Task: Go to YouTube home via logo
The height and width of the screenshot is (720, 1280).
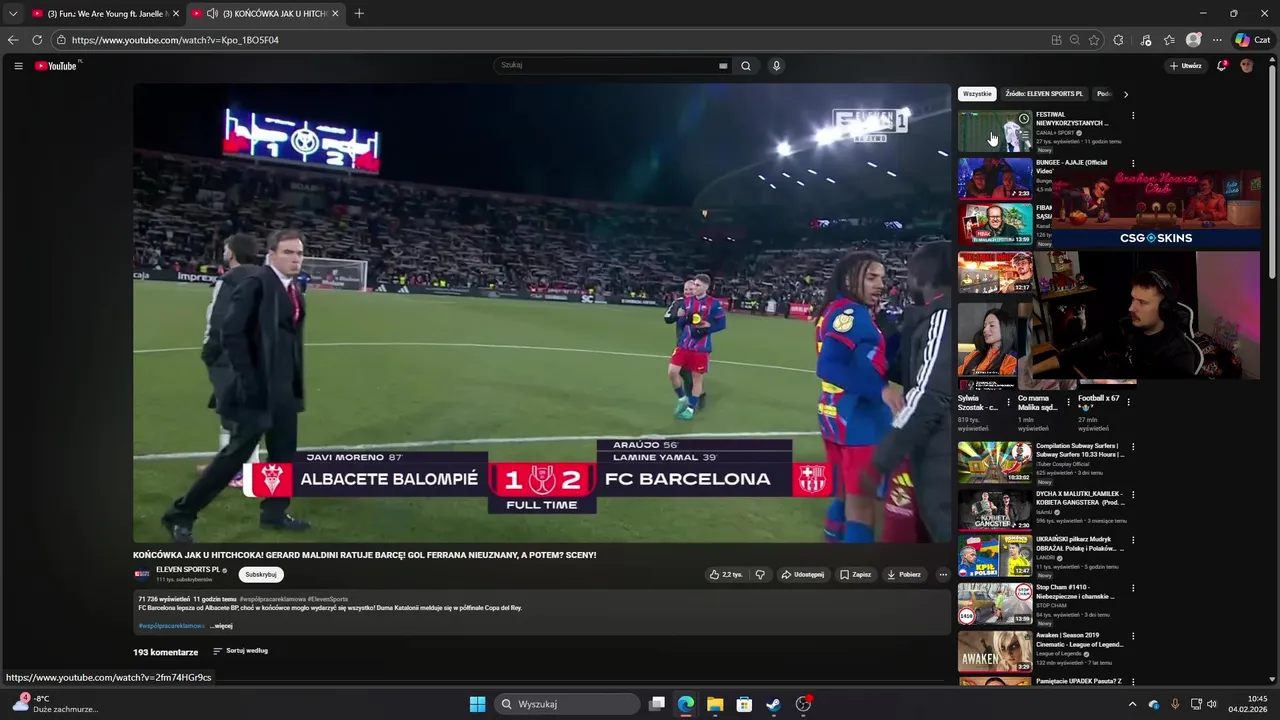Action: tap(56, 66)
